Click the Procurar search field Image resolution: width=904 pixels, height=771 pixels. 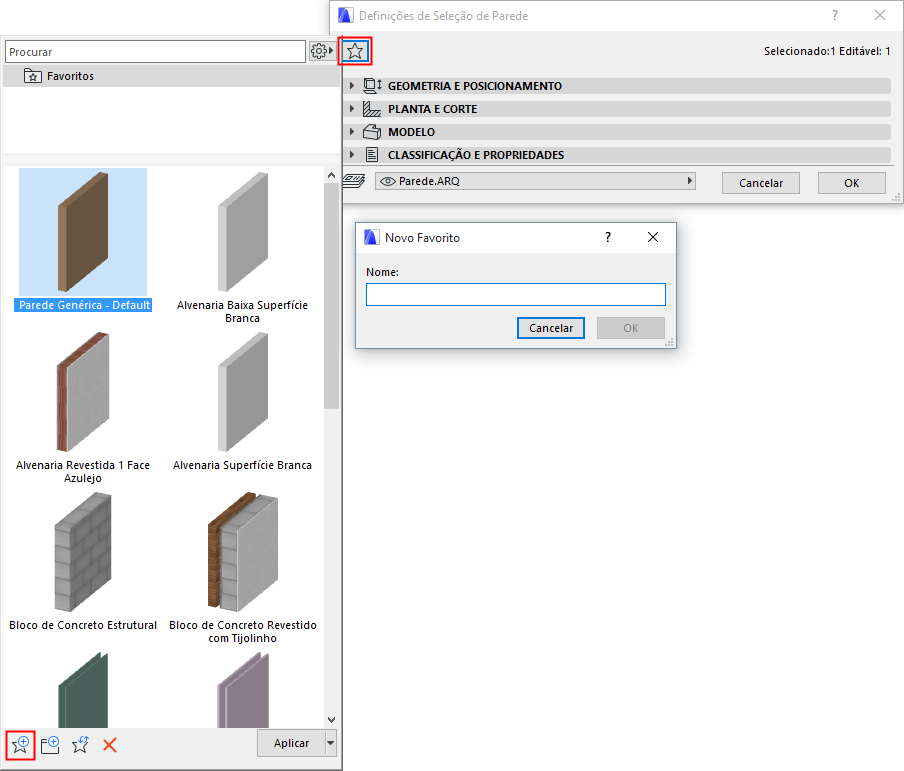155,52
